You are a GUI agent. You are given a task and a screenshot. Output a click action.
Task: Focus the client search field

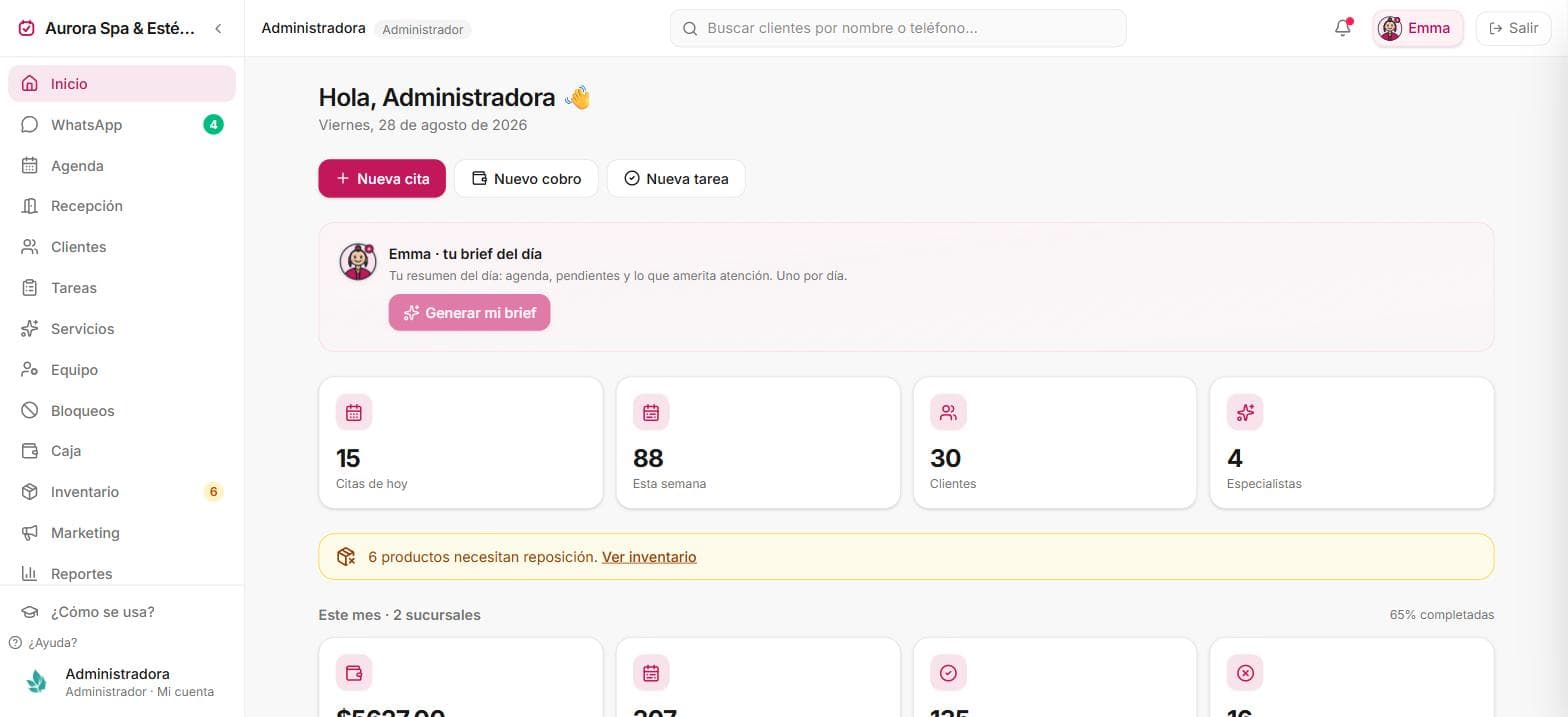click(x=898, y=28)
